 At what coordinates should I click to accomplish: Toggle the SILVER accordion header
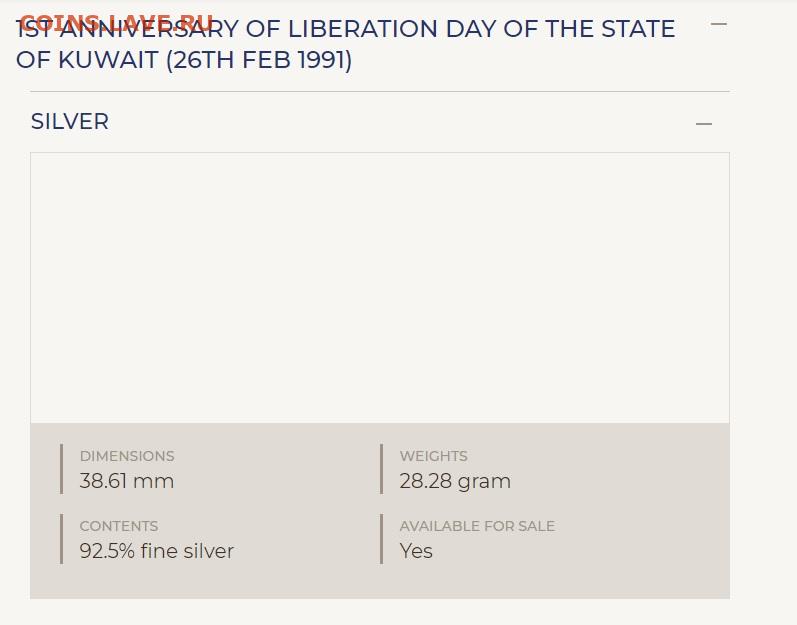pyautogui.click(x=70, y=122)
